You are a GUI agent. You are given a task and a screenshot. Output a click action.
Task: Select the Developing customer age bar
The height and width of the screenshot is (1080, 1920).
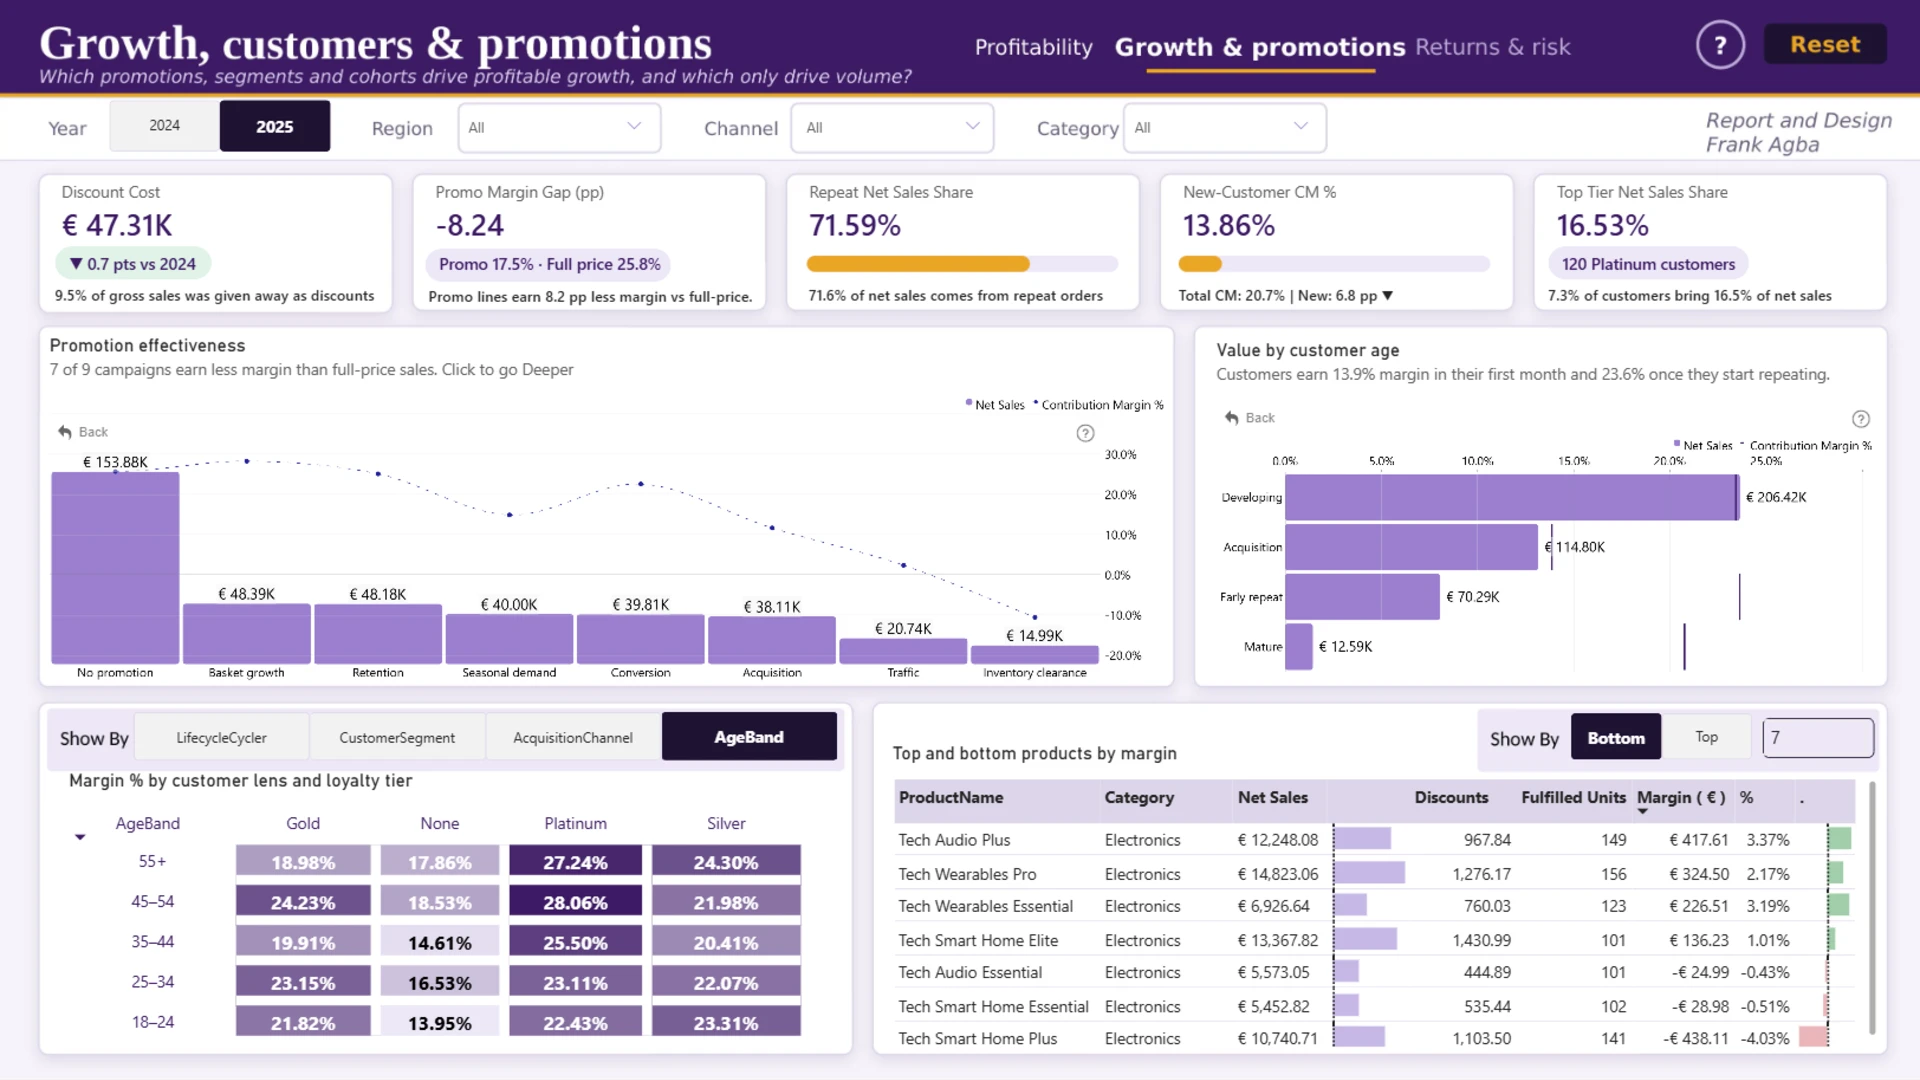point(1512,497)
